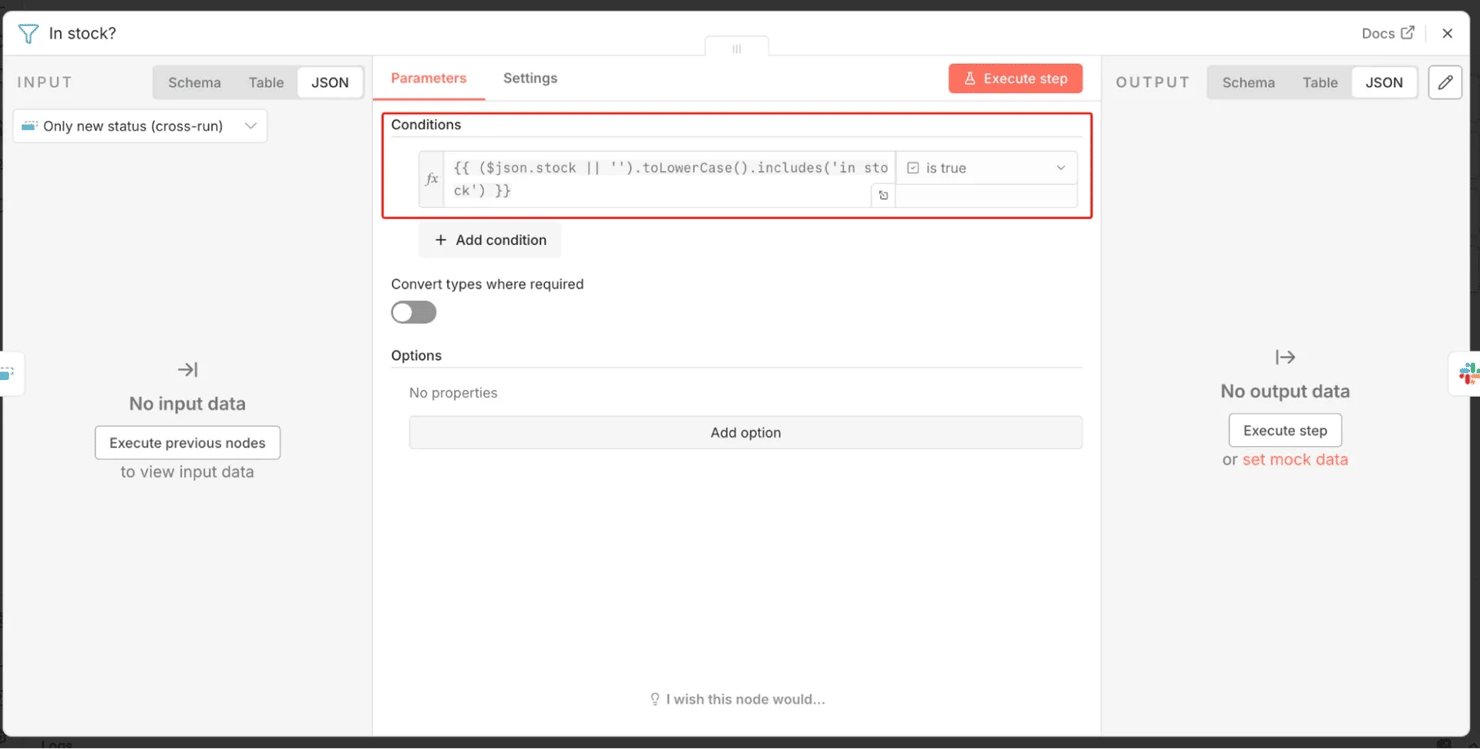The height and width of the screenshot is (749, 1480).
Task: Click the filter funnel icon beside In stock?
Action: click(x=28, y=33)
